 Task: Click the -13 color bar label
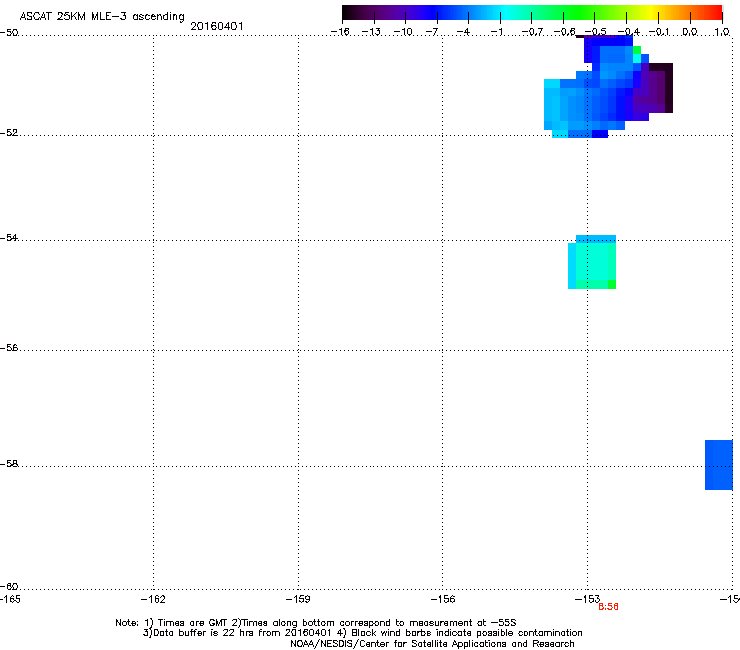[371, 32]
